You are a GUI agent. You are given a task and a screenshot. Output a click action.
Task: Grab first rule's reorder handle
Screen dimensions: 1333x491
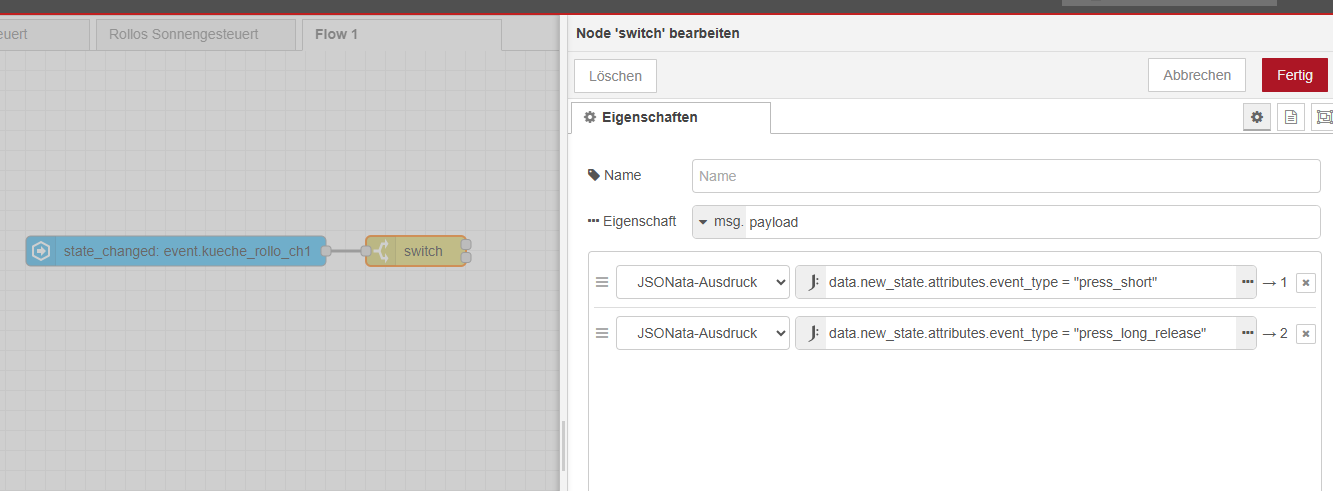(602, 283)
